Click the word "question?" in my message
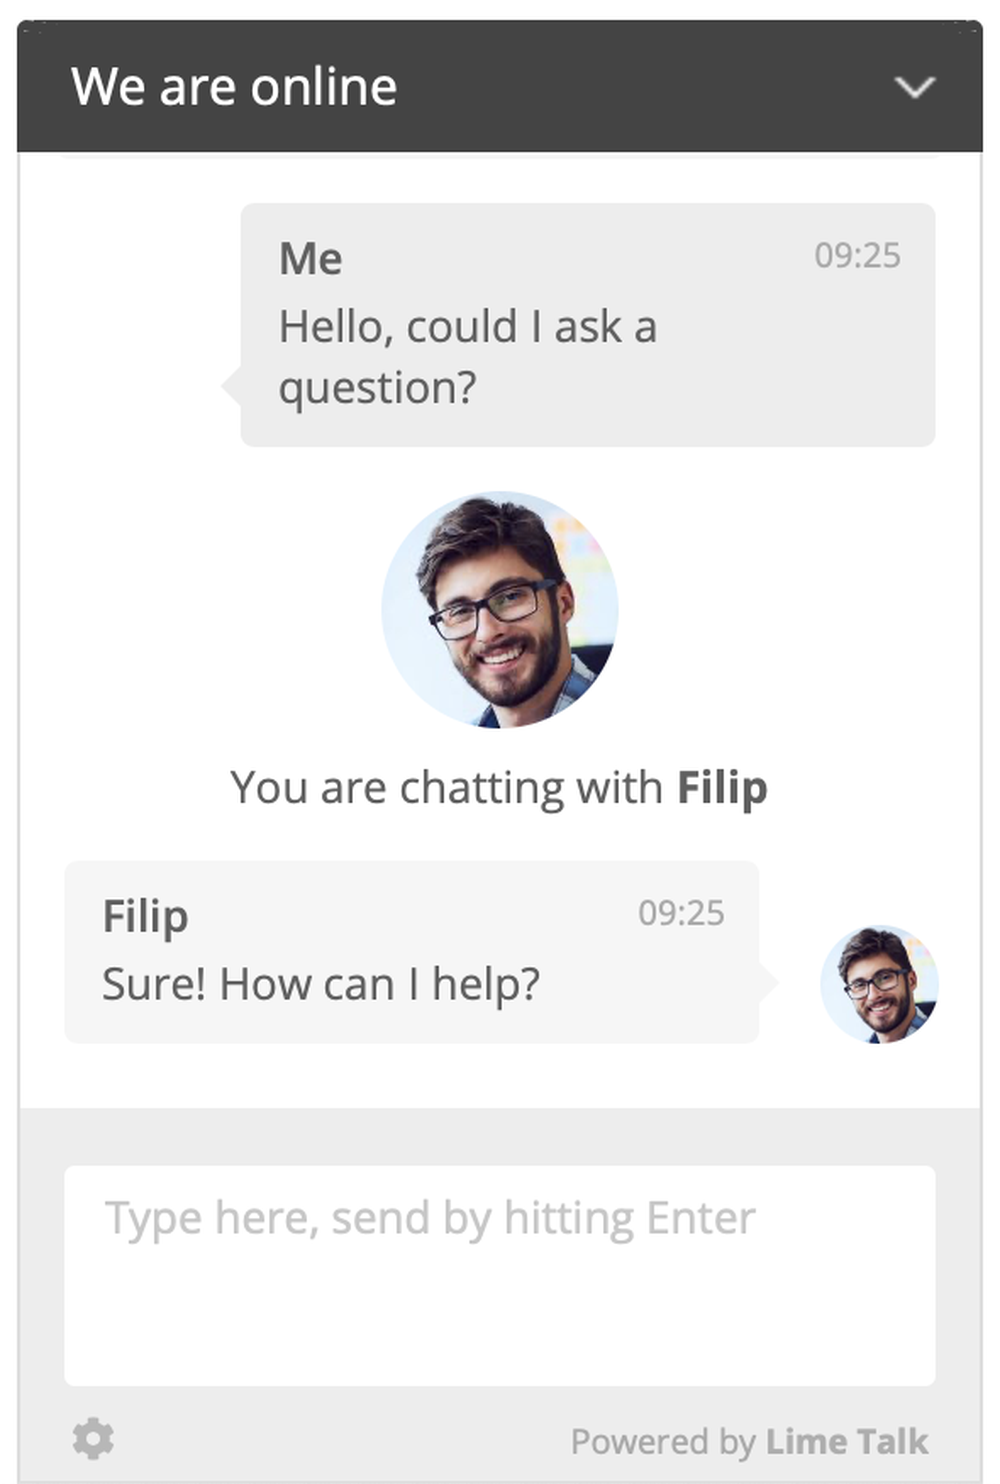This screenshot has width=1000, height=1484. click(x=377, y=388)
